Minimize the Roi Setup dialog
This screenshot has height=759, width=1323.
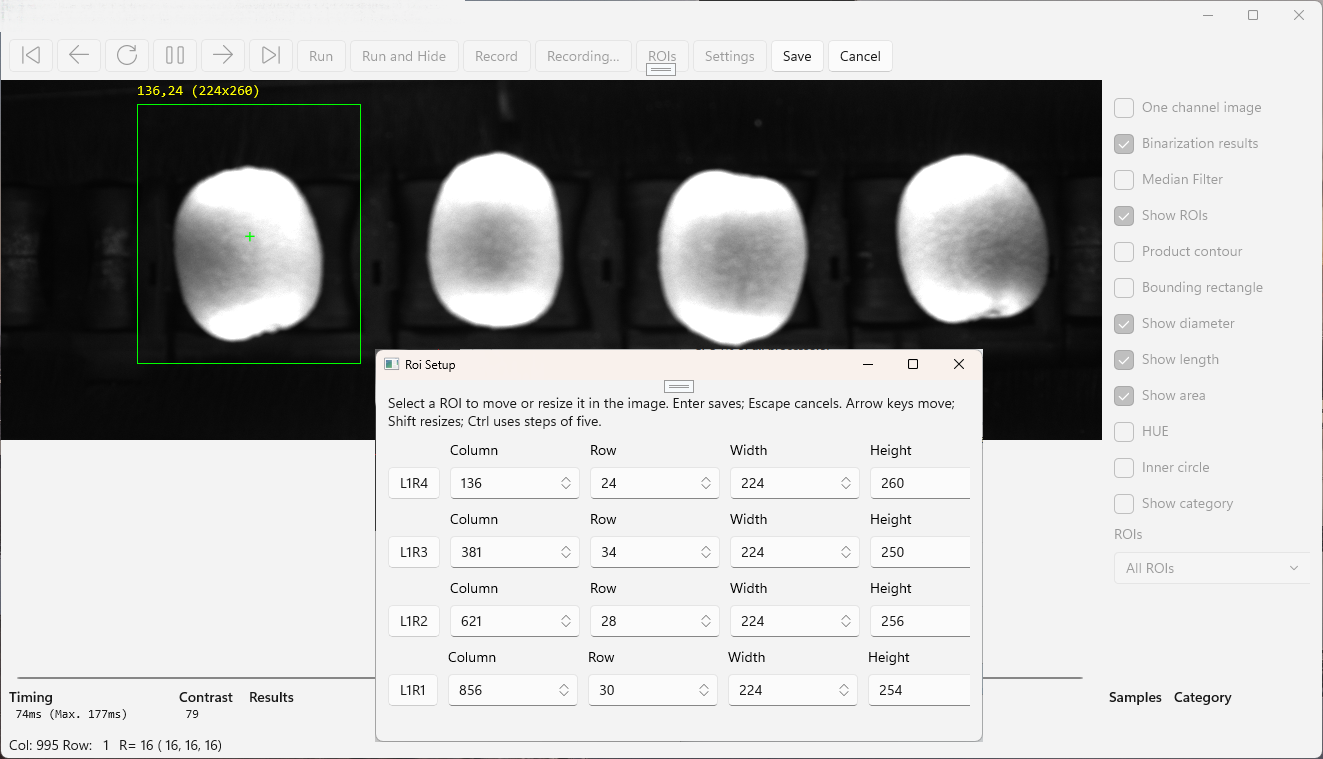867,365
